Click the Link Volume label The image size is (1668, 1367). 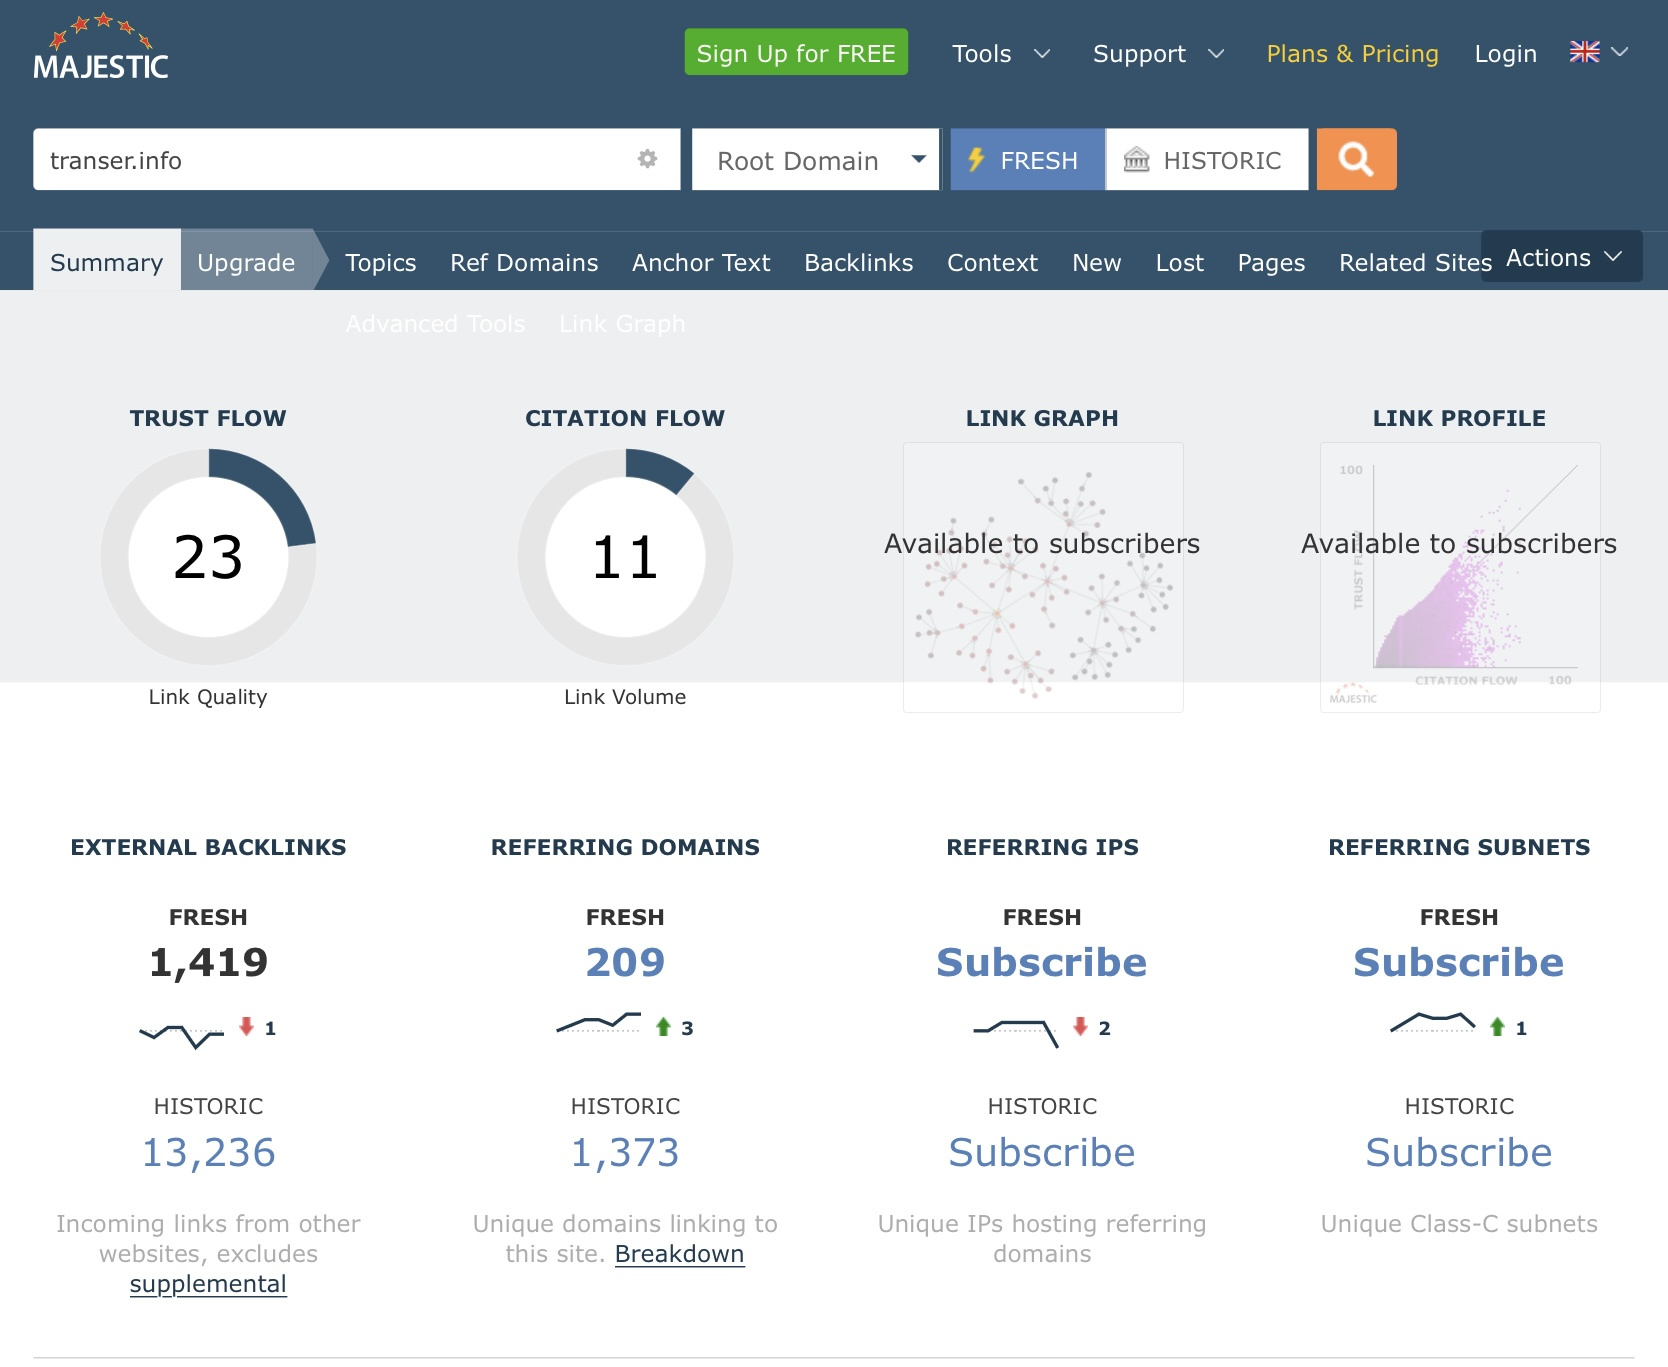(x=625, y=697)
